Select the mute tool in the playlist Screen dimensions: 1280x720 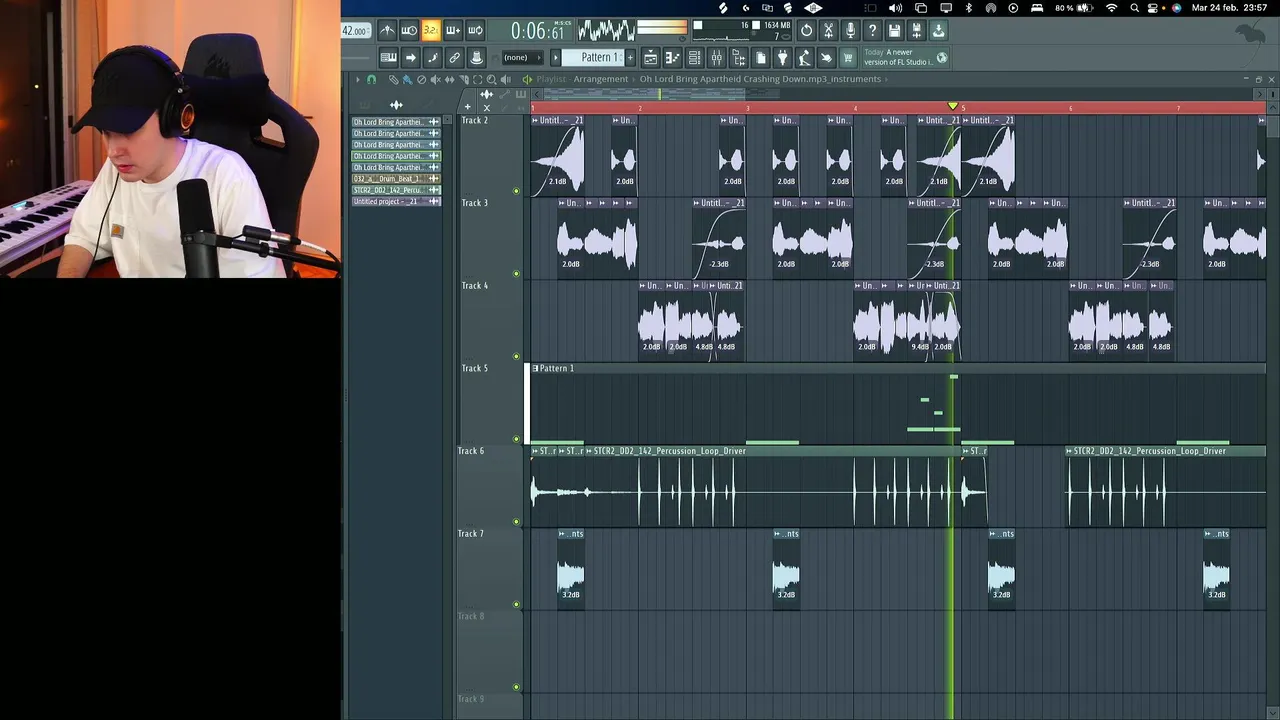[435, 79]
